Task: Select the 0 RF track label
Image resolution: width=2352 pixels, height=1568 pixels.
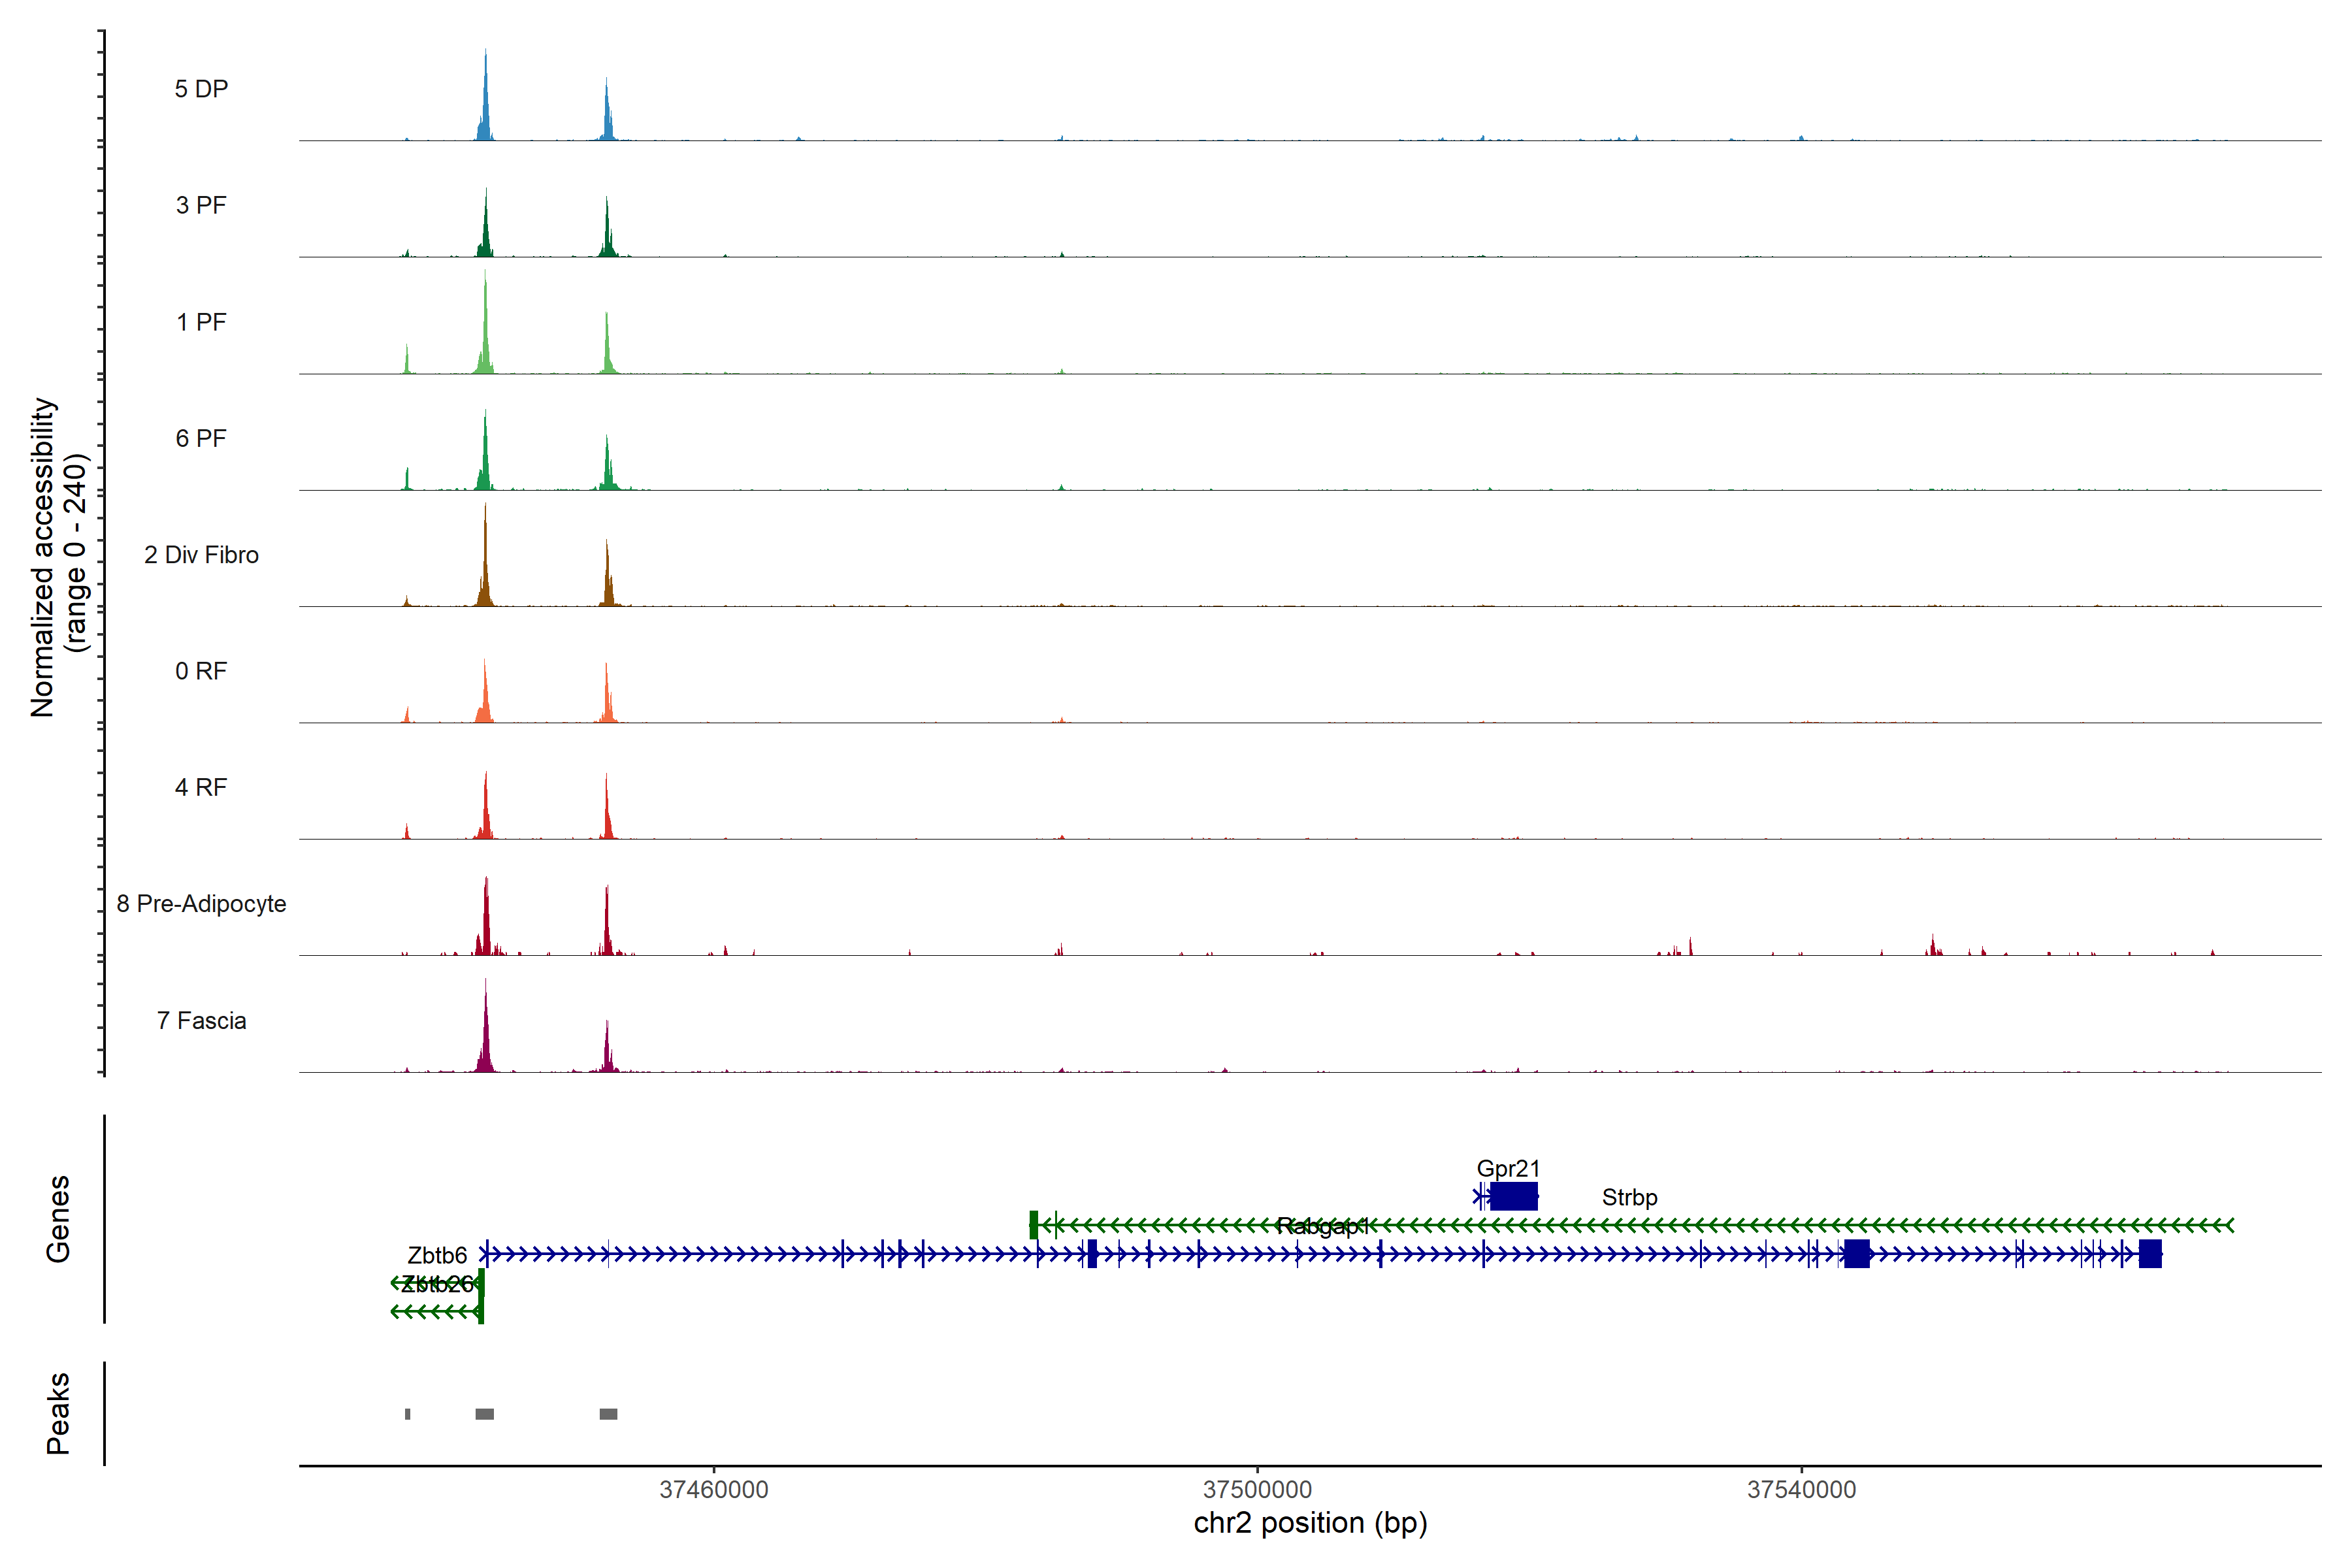Action: (201, 671)
